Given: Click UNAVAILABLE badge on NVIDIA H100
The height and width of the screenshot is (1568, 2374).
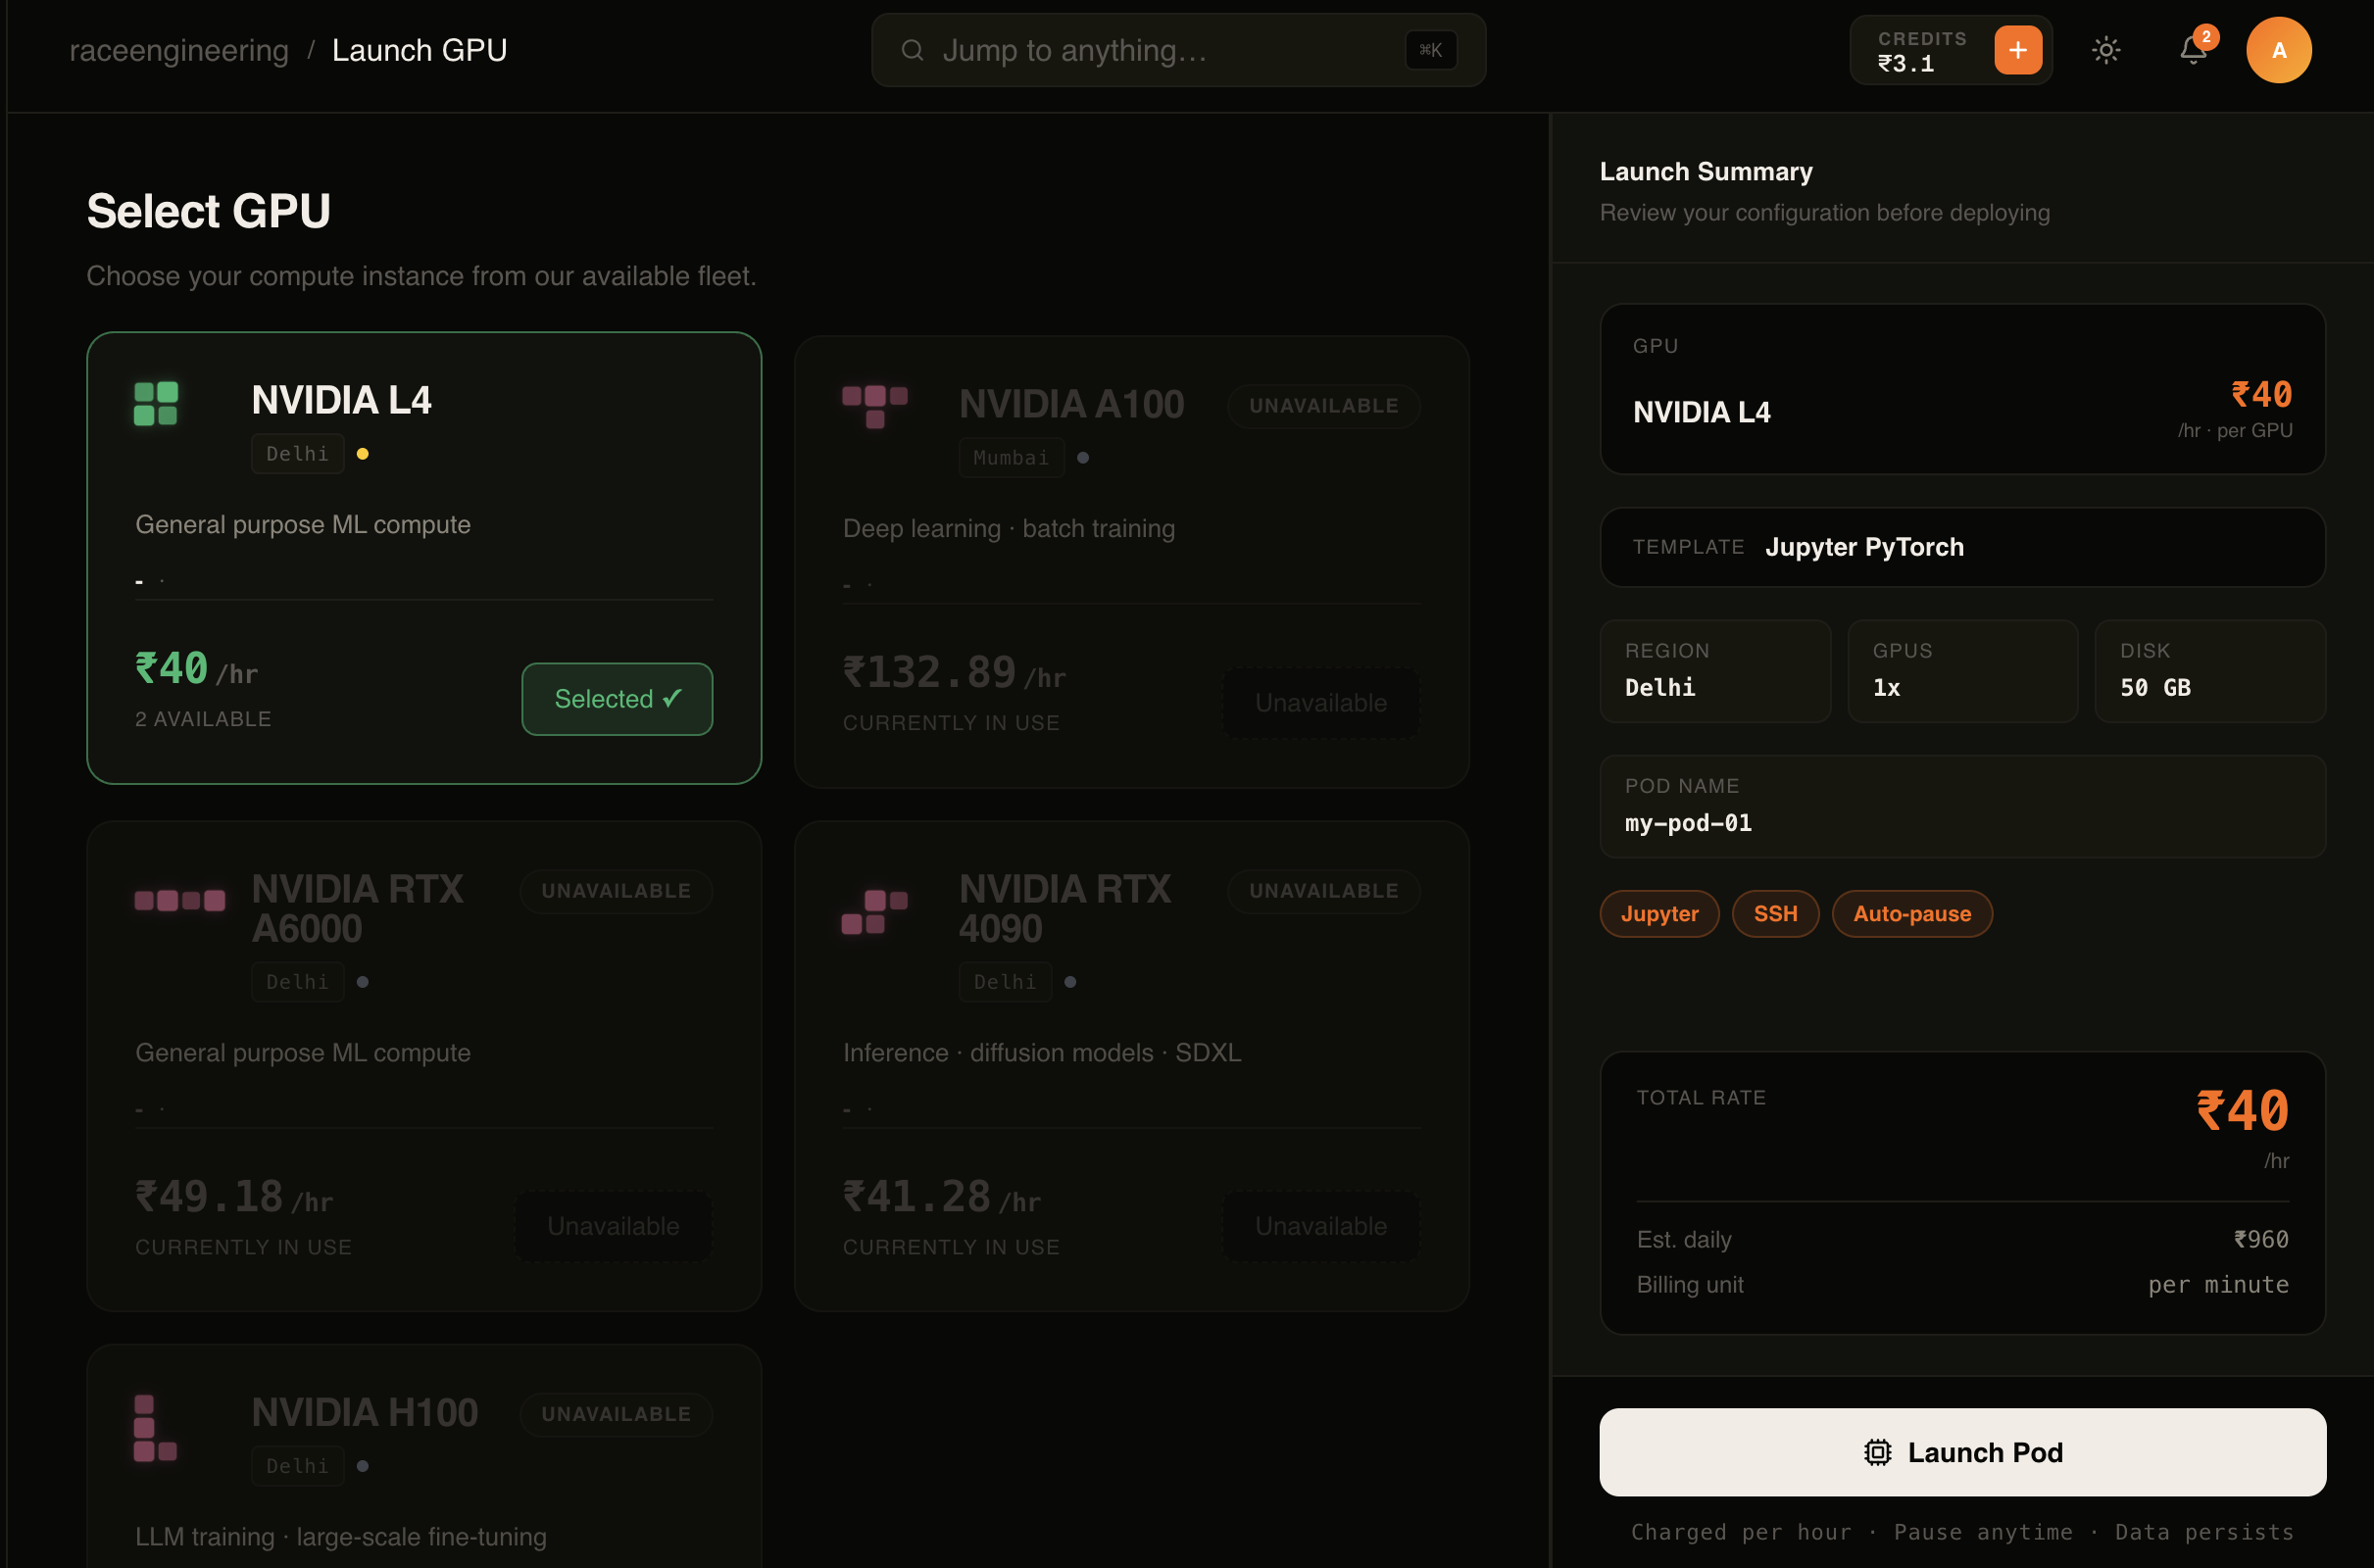Looking at the screenshot, I should click(616, 1415).
